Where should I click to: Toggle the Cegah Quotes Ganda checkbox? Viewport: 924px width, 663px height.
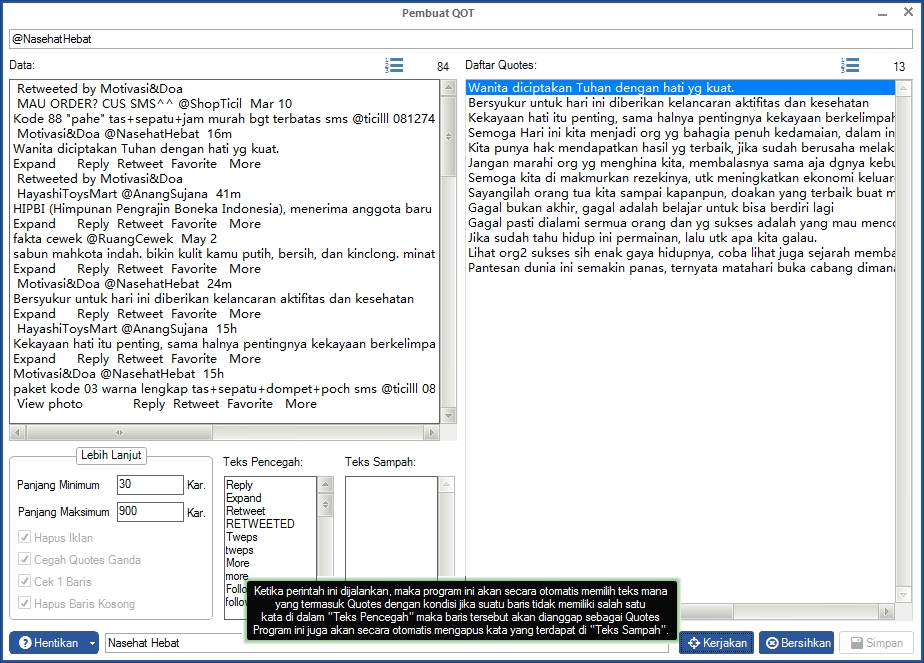24,559
